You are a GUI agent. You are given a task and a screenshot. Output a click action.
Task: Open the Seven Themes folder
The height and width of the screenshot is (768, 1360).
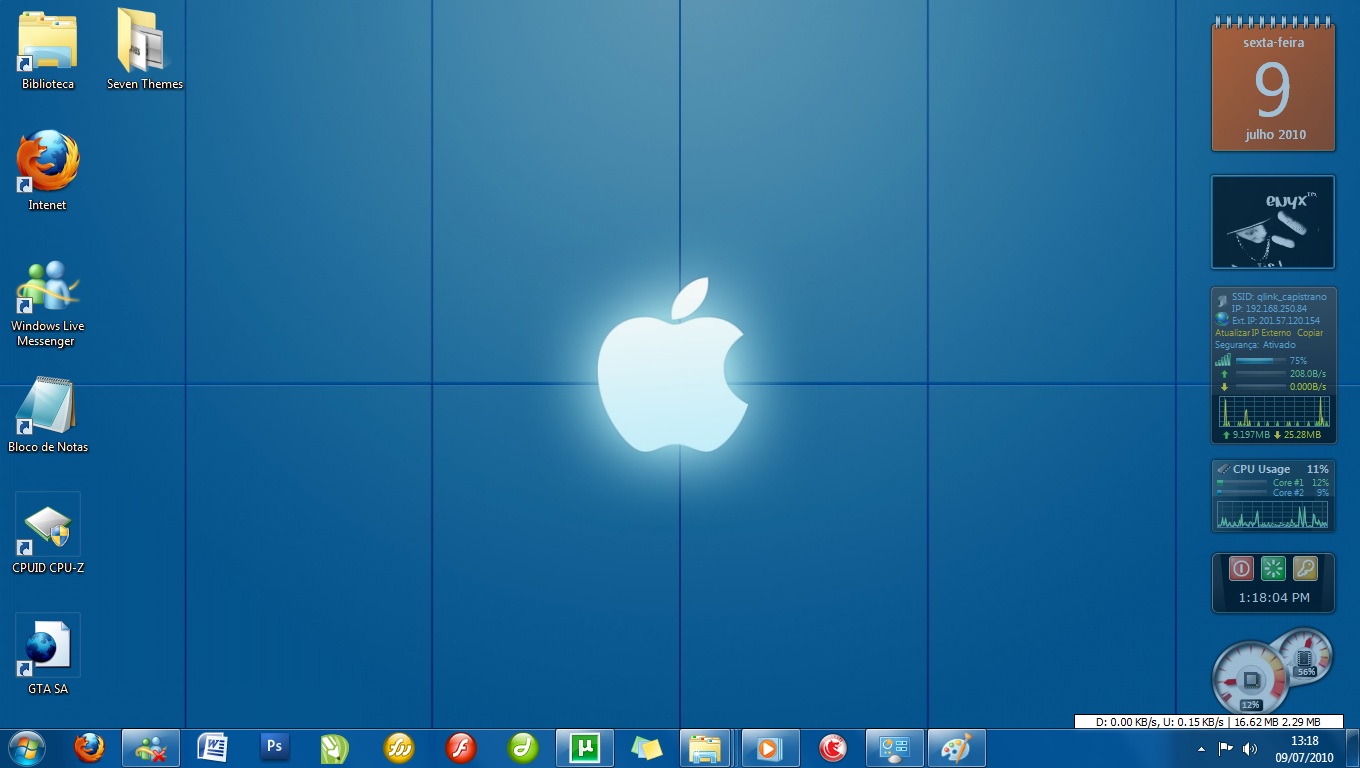click(x=144, y=50)
